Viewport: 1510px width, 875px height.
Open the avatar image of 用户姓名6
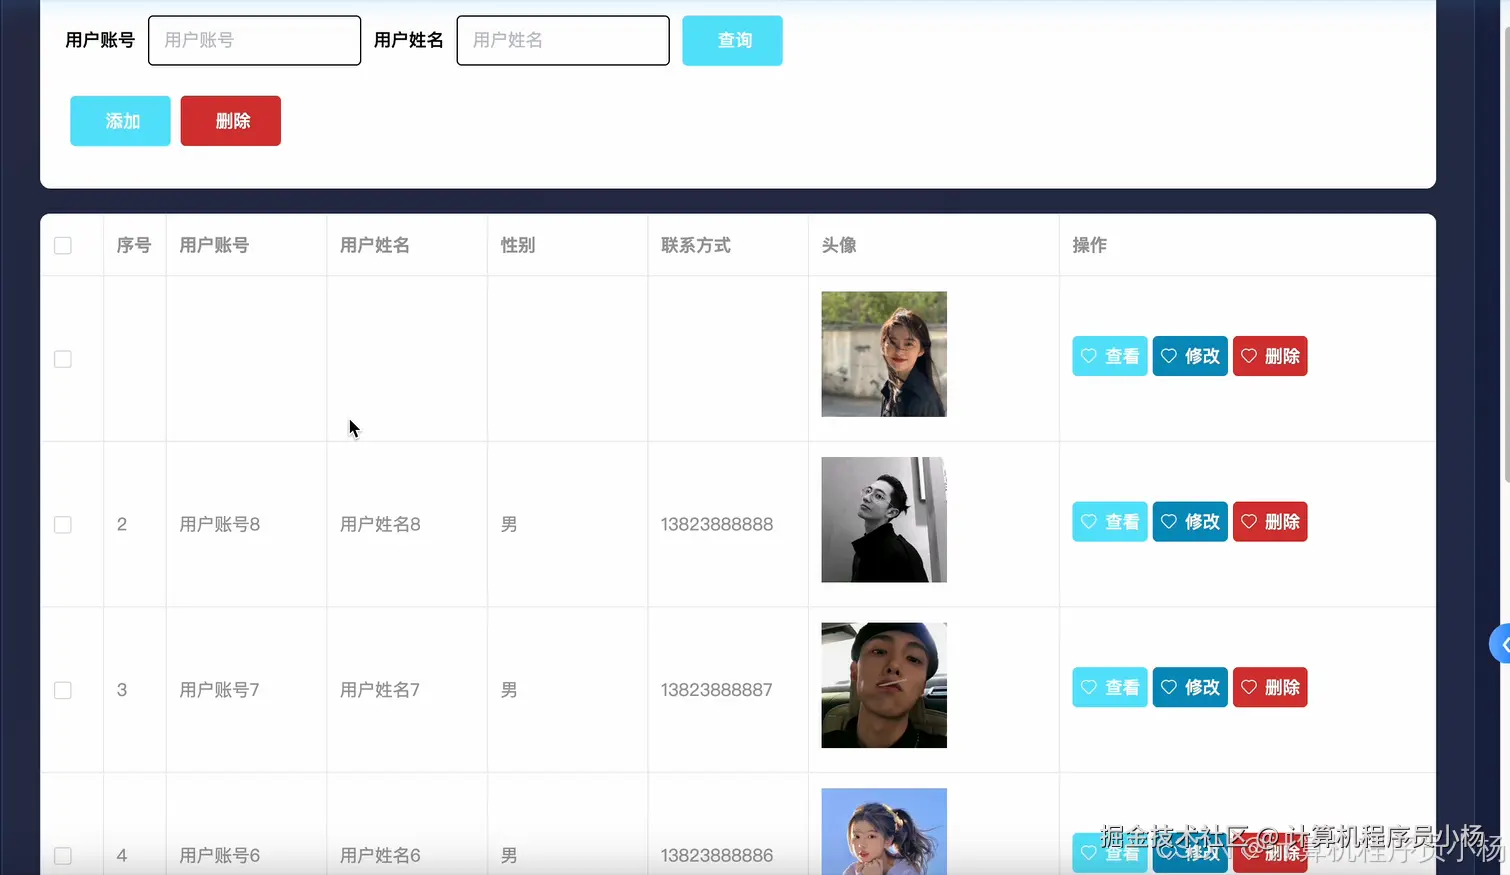[x=884, y=832]
